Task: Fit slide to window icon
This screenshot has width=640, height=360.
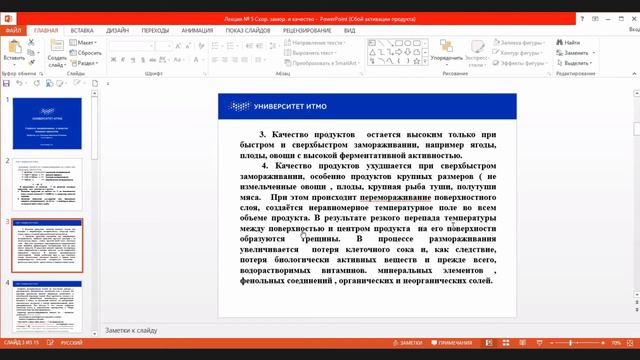Action: (630, 343)
